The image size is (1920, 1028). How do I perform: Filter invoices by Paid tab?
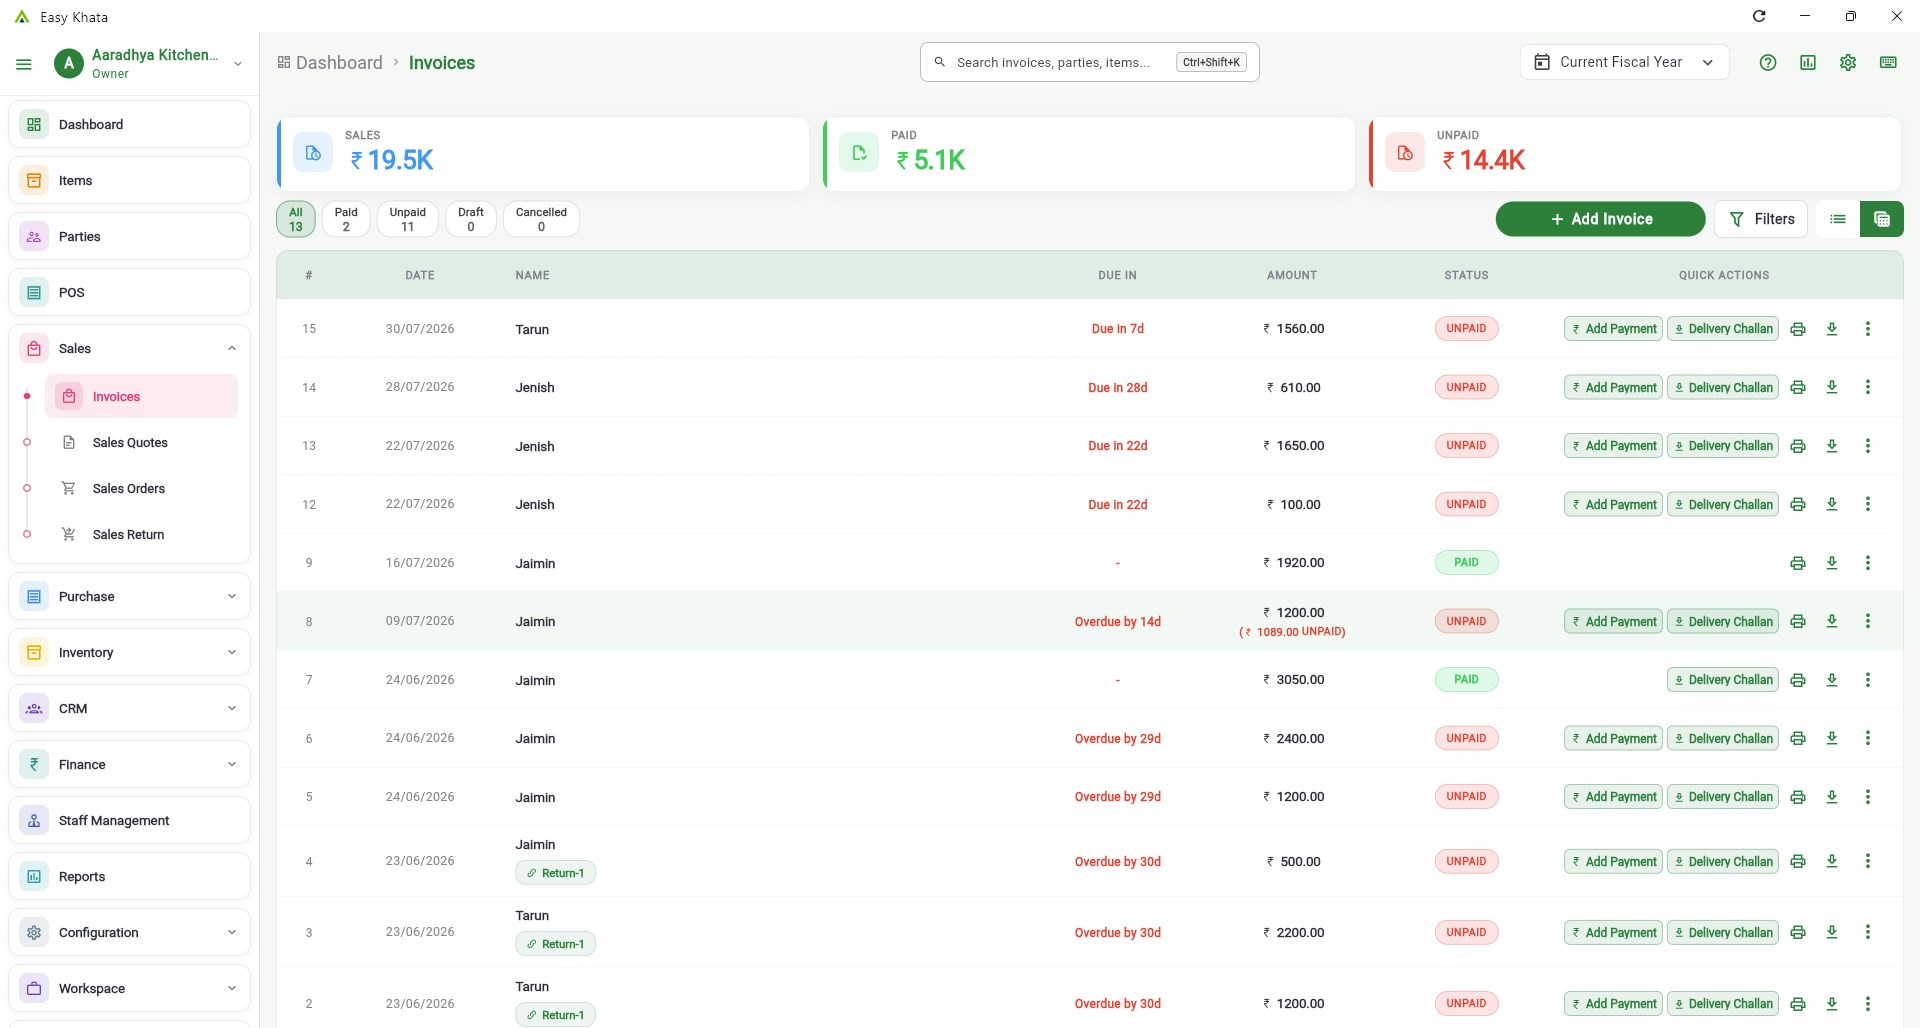pos(346,219)
